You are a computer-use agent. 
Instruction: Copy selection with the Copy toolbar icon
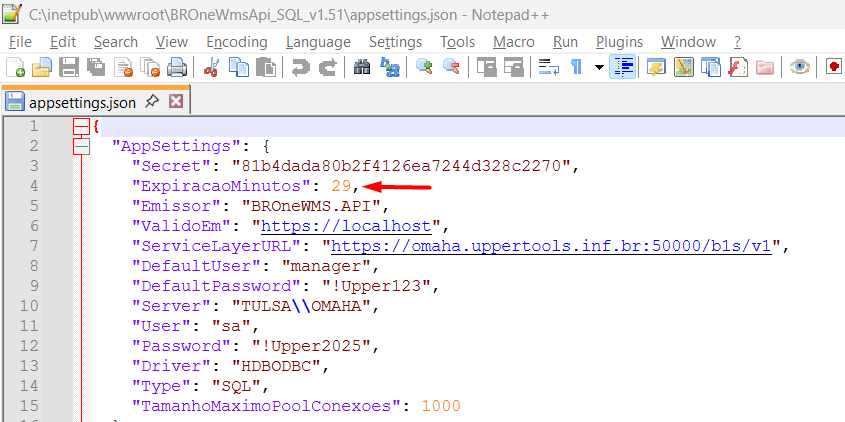239,67
